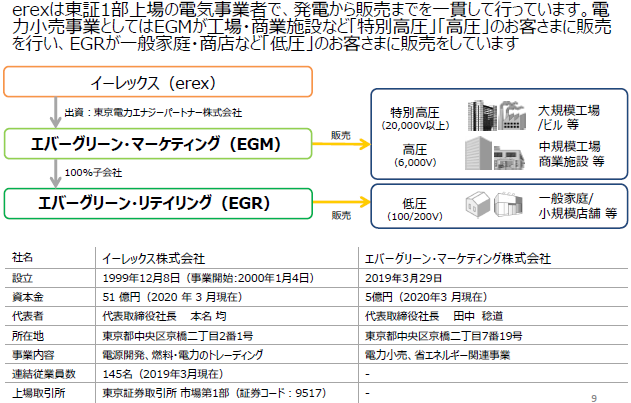Click the 電力小売、省エネルギー関連事業 cell

tap(437, 355)
